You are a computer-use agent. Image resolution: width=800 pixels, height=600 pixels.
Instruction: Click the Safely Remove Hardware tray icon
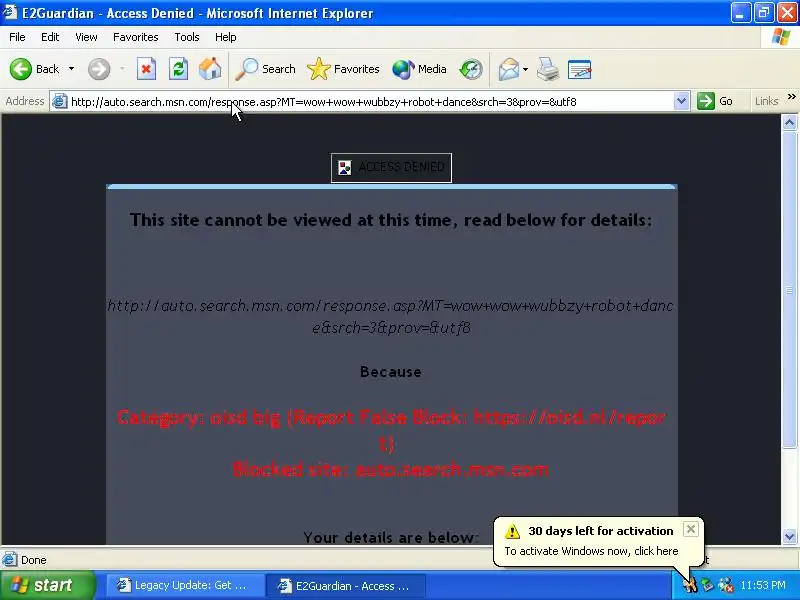pyautogui.click(x=707, y=585)
